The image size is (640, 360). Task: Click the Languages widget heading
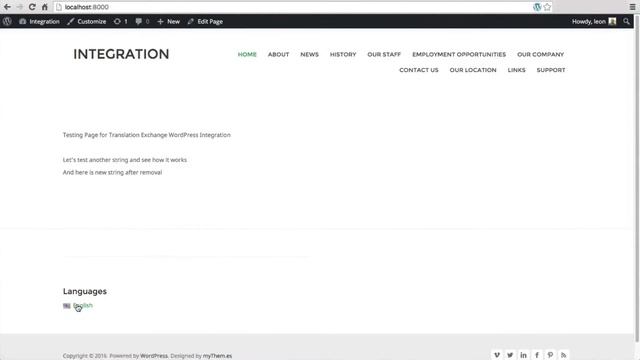point(84,291)
